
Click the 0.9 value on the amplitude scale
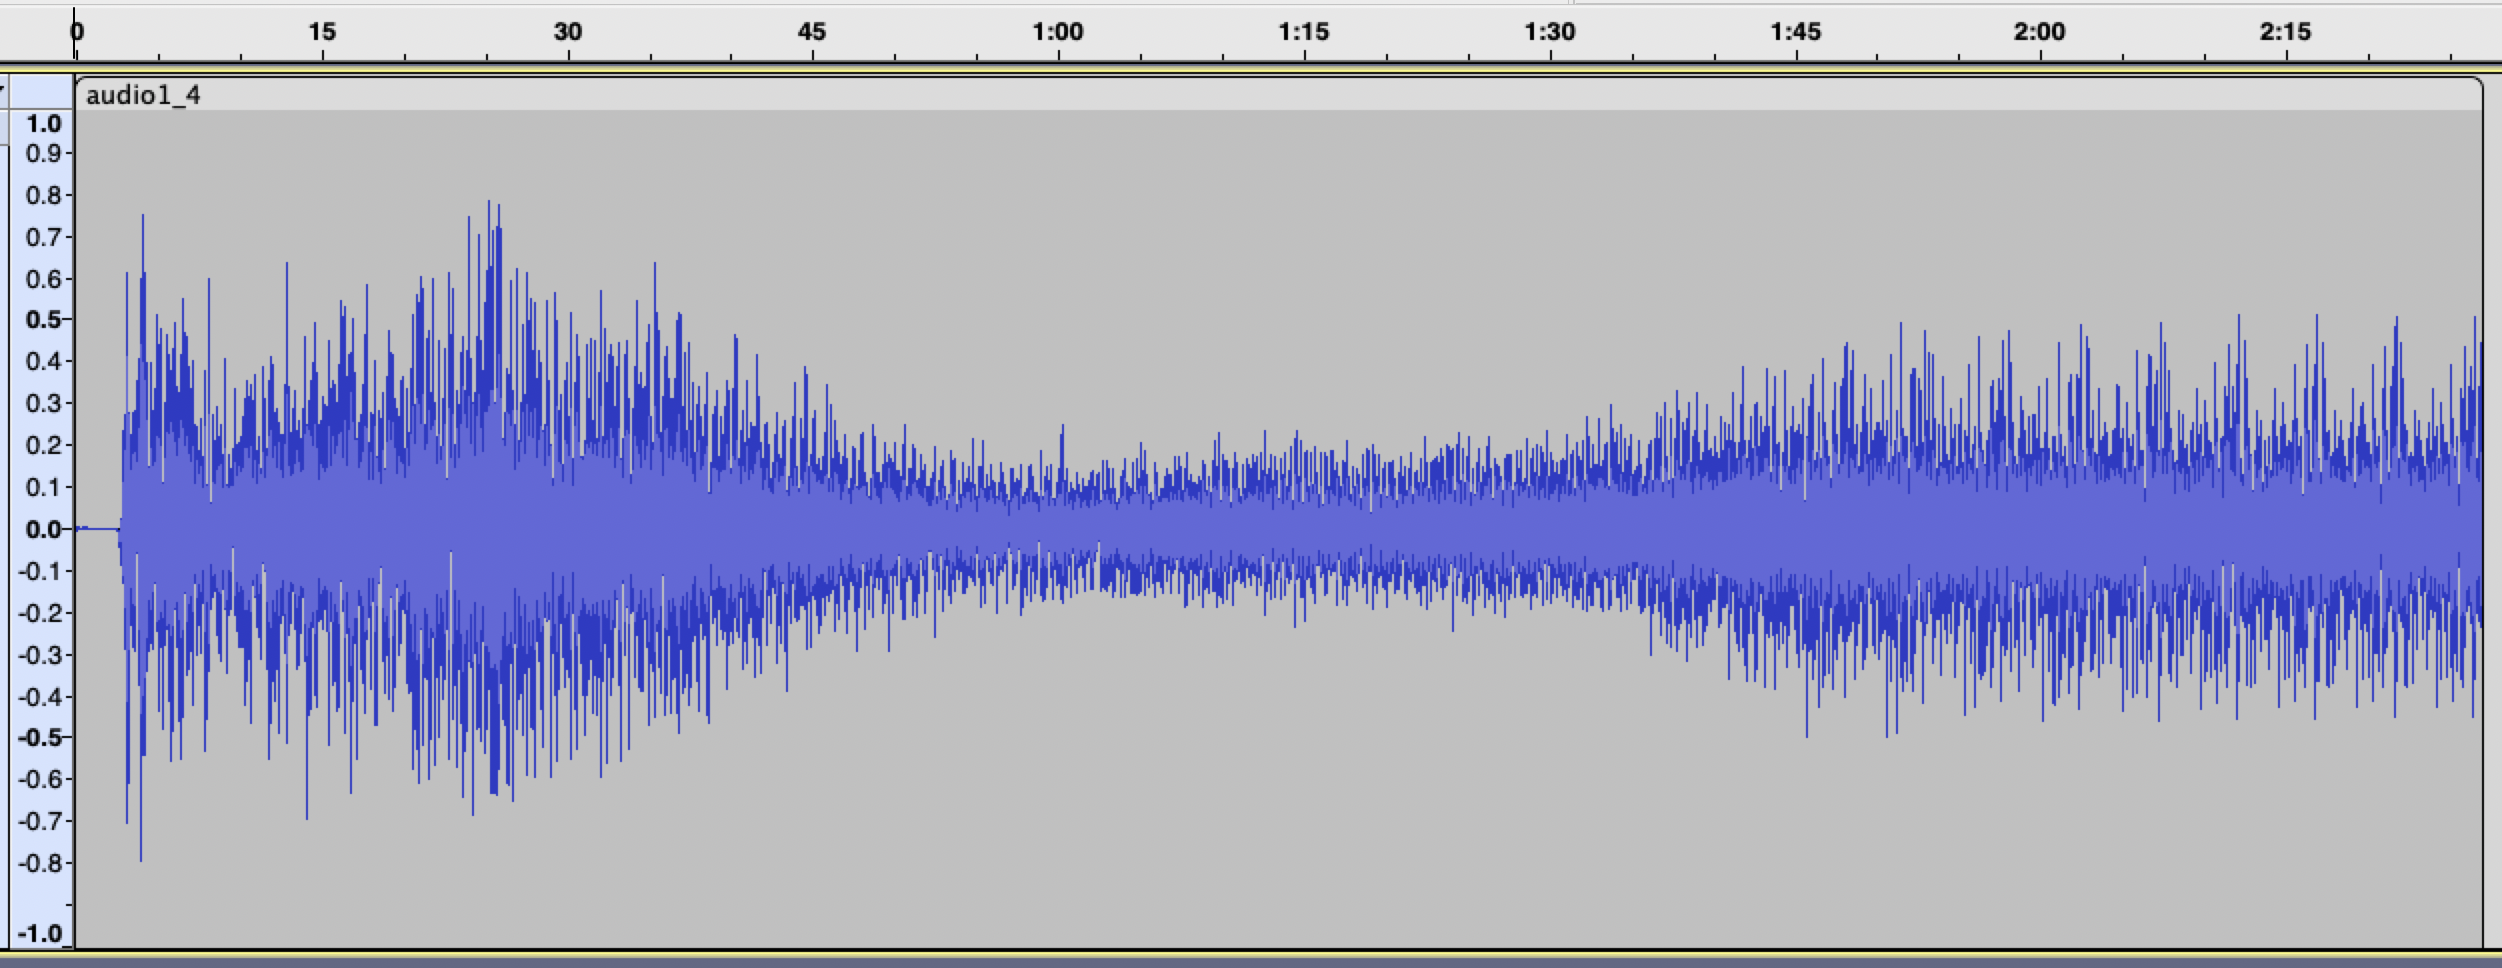click(44, 153)
